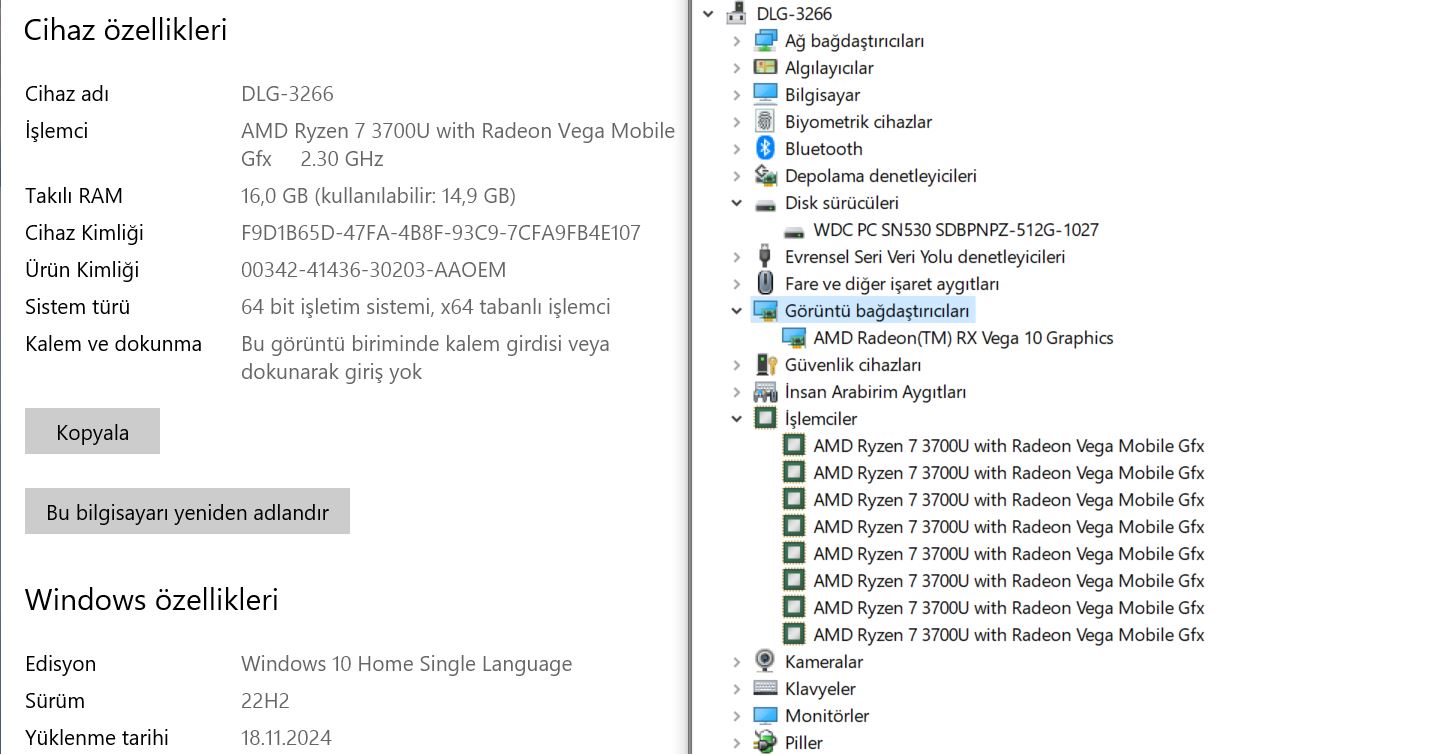Click 64 bit işletim sistemi system type text

tap(426, 307)
